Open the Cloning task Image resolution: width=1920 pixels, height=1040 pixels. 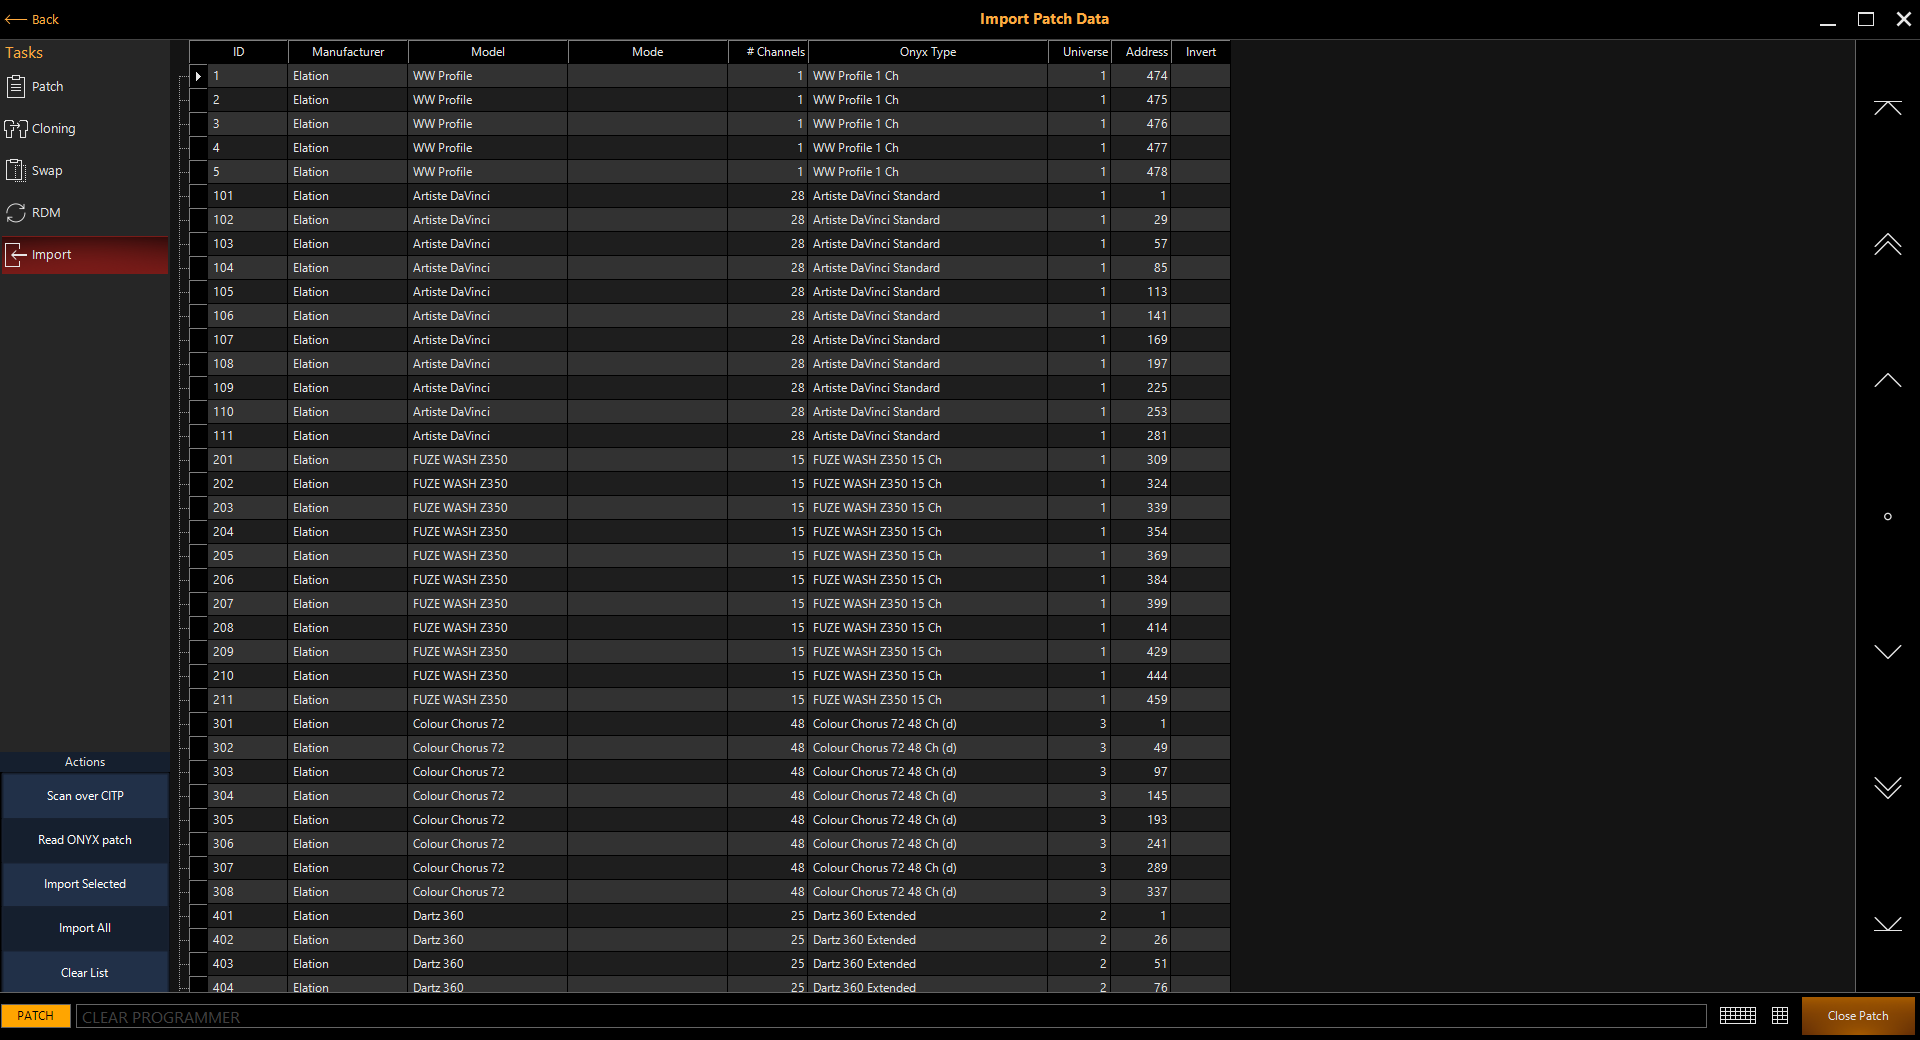(x=84, y=129)
